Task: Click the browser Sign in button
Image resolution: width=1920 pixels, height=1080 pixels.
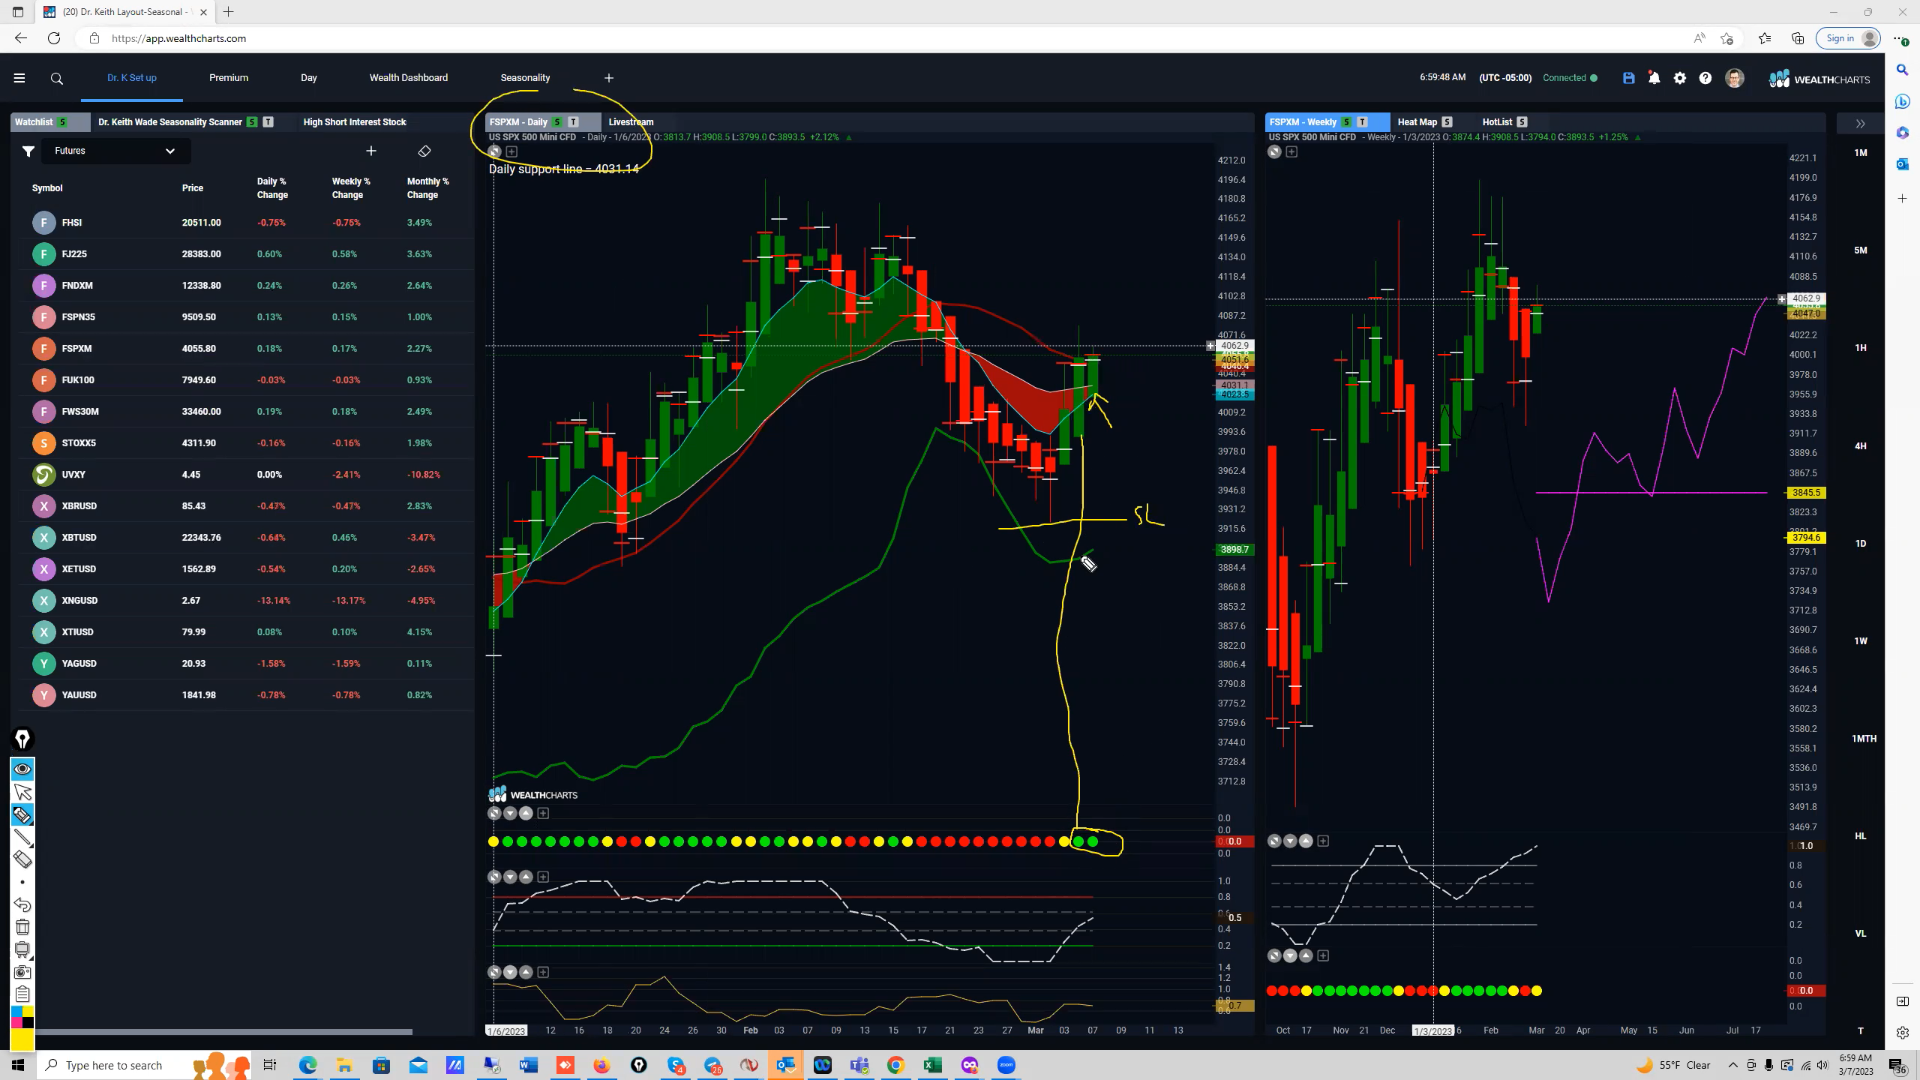Action: [1849, 38]
